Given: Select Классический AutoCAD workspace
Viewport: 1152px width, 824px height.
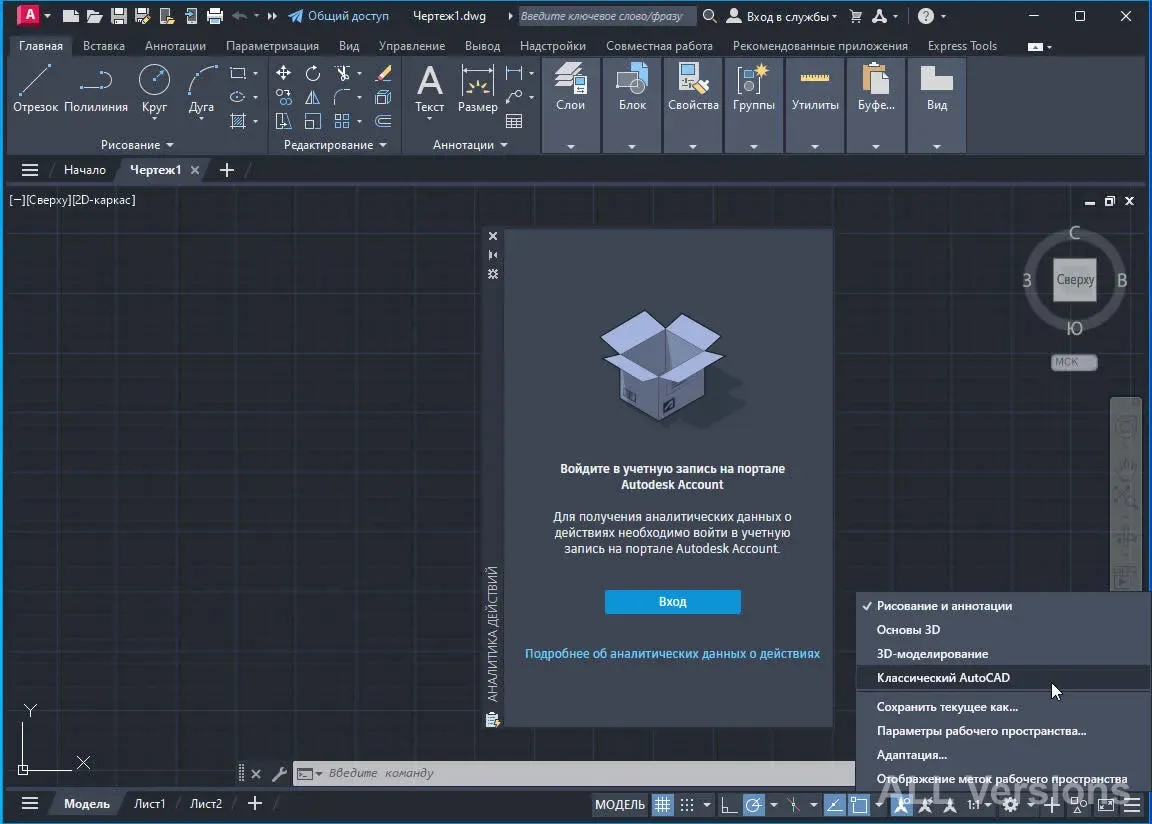Looking at the screenshot, I should coord(1003,678).
